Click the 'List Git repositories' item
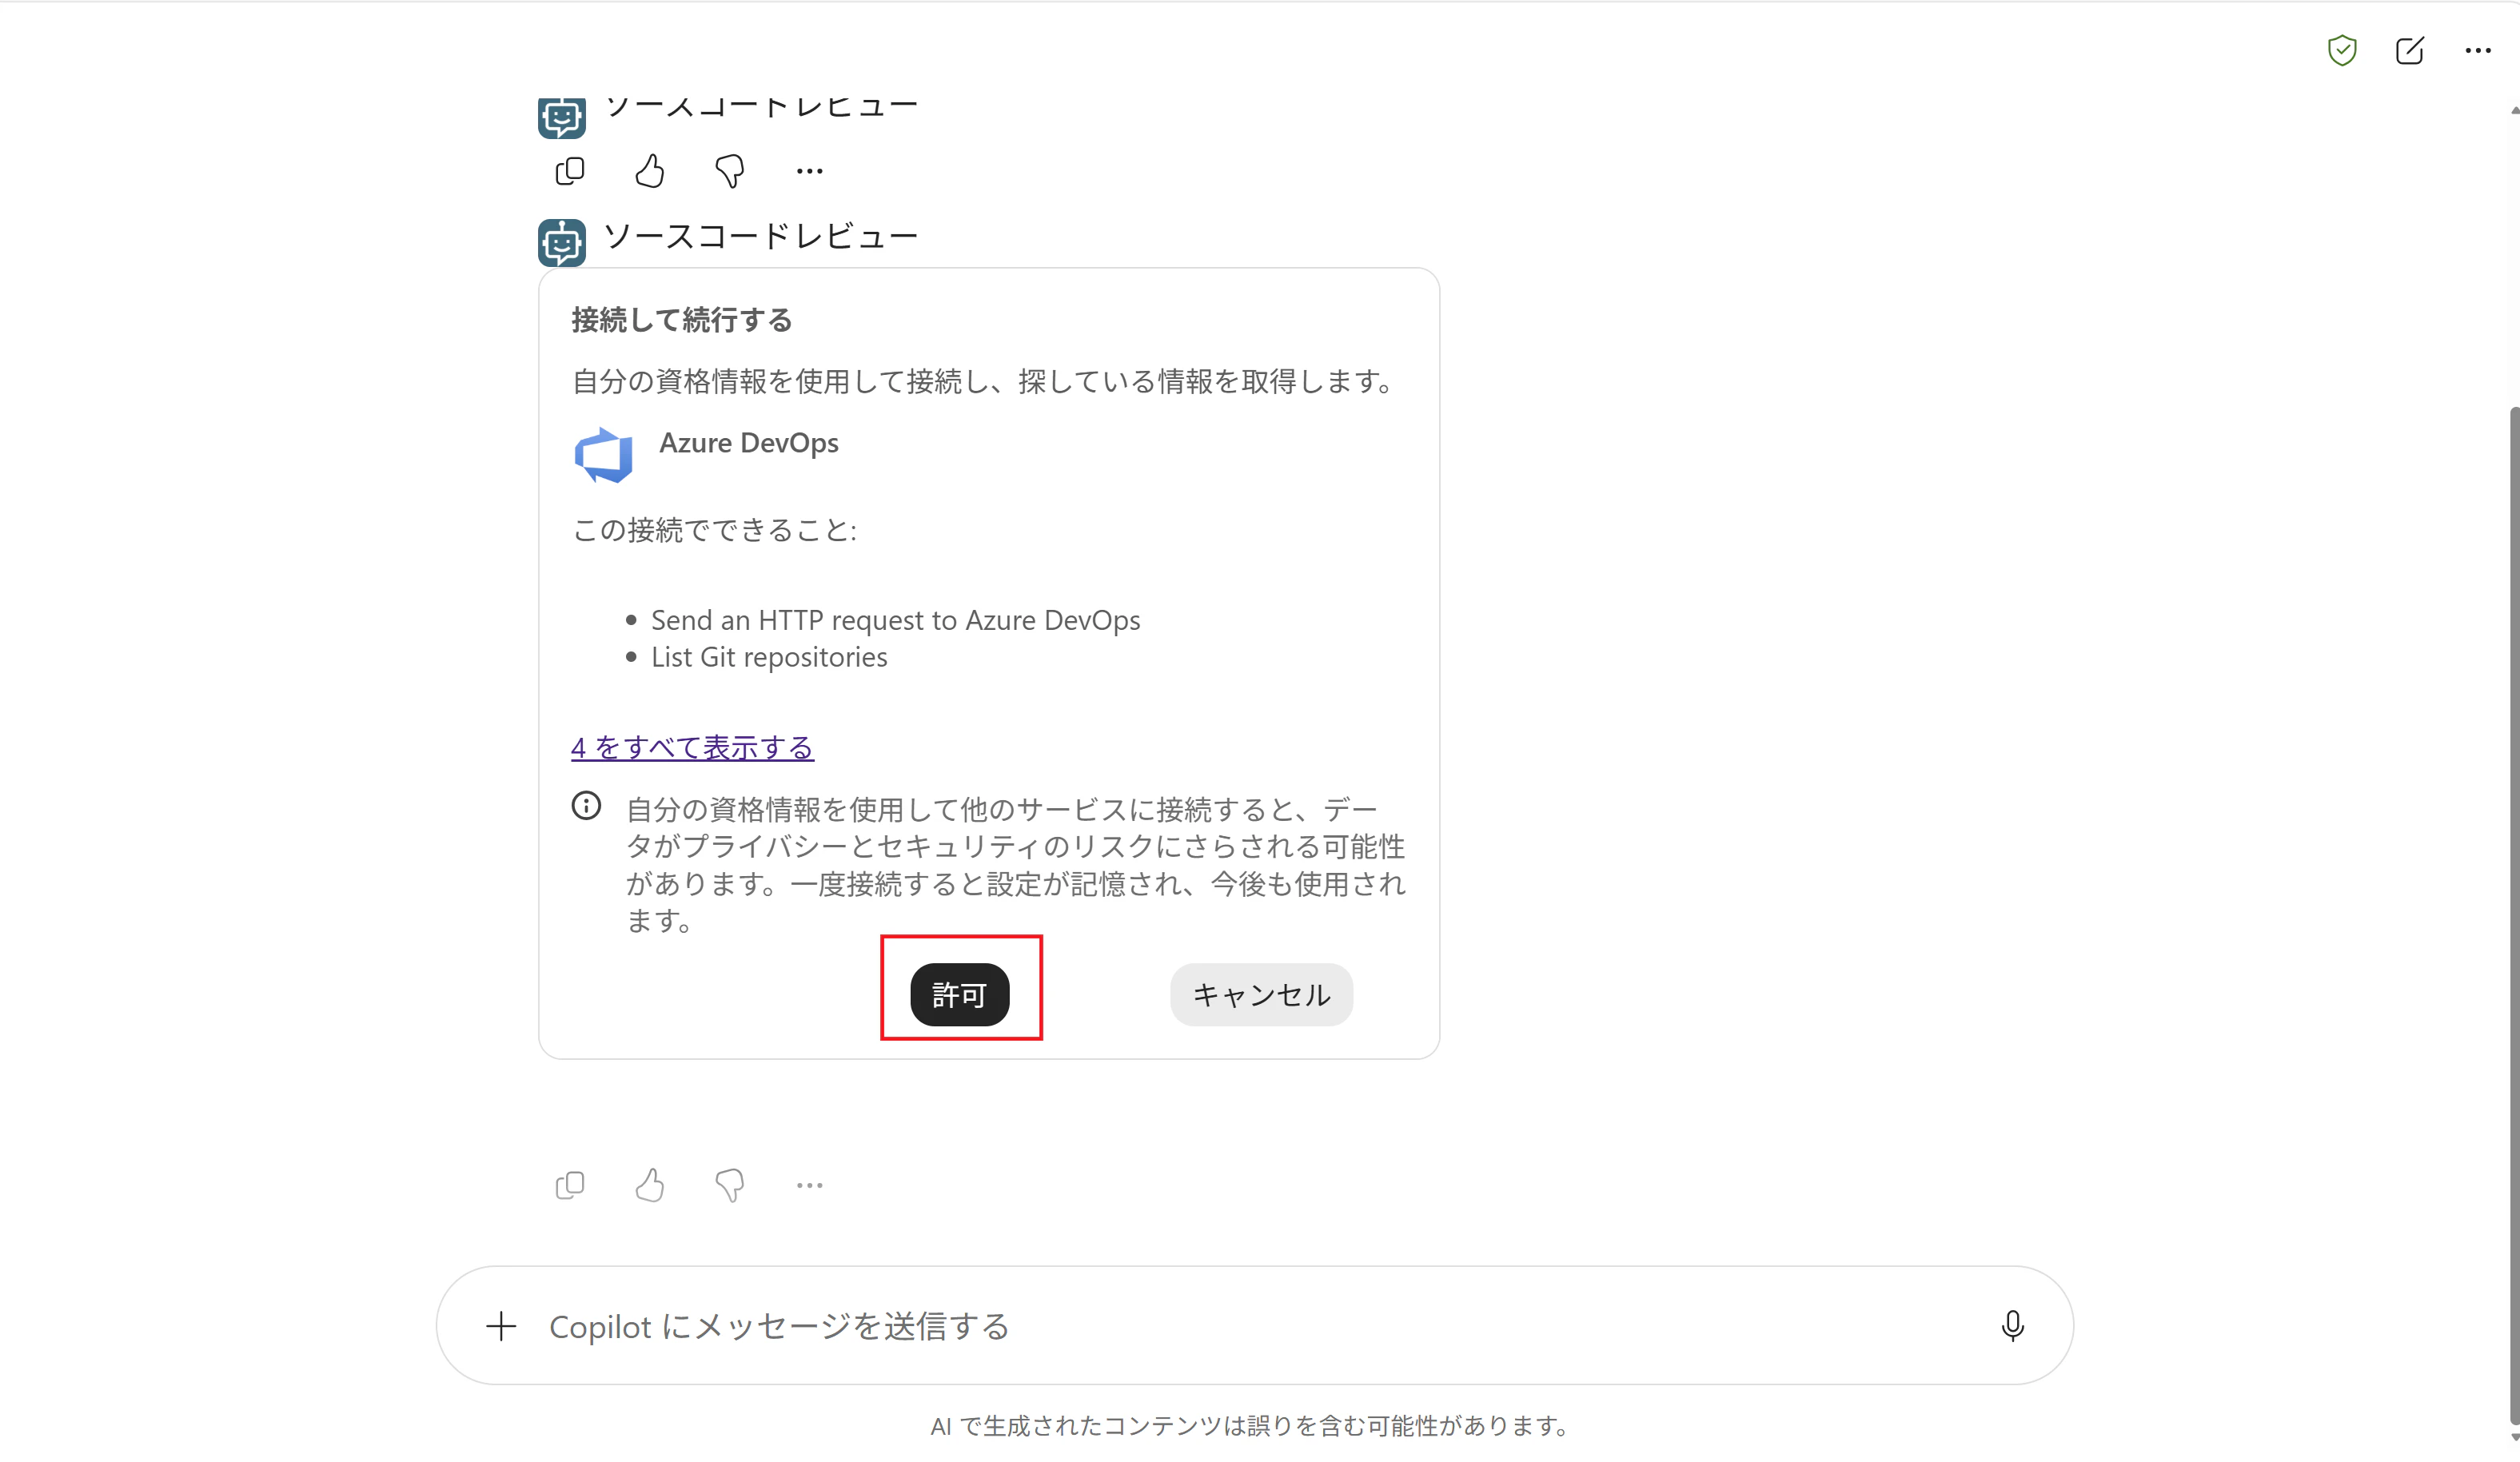 [769, 657]
